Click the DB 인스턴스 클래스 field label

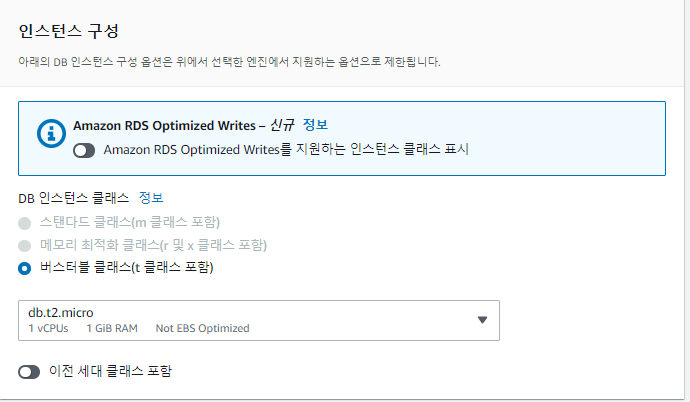(x=73, y=198)
